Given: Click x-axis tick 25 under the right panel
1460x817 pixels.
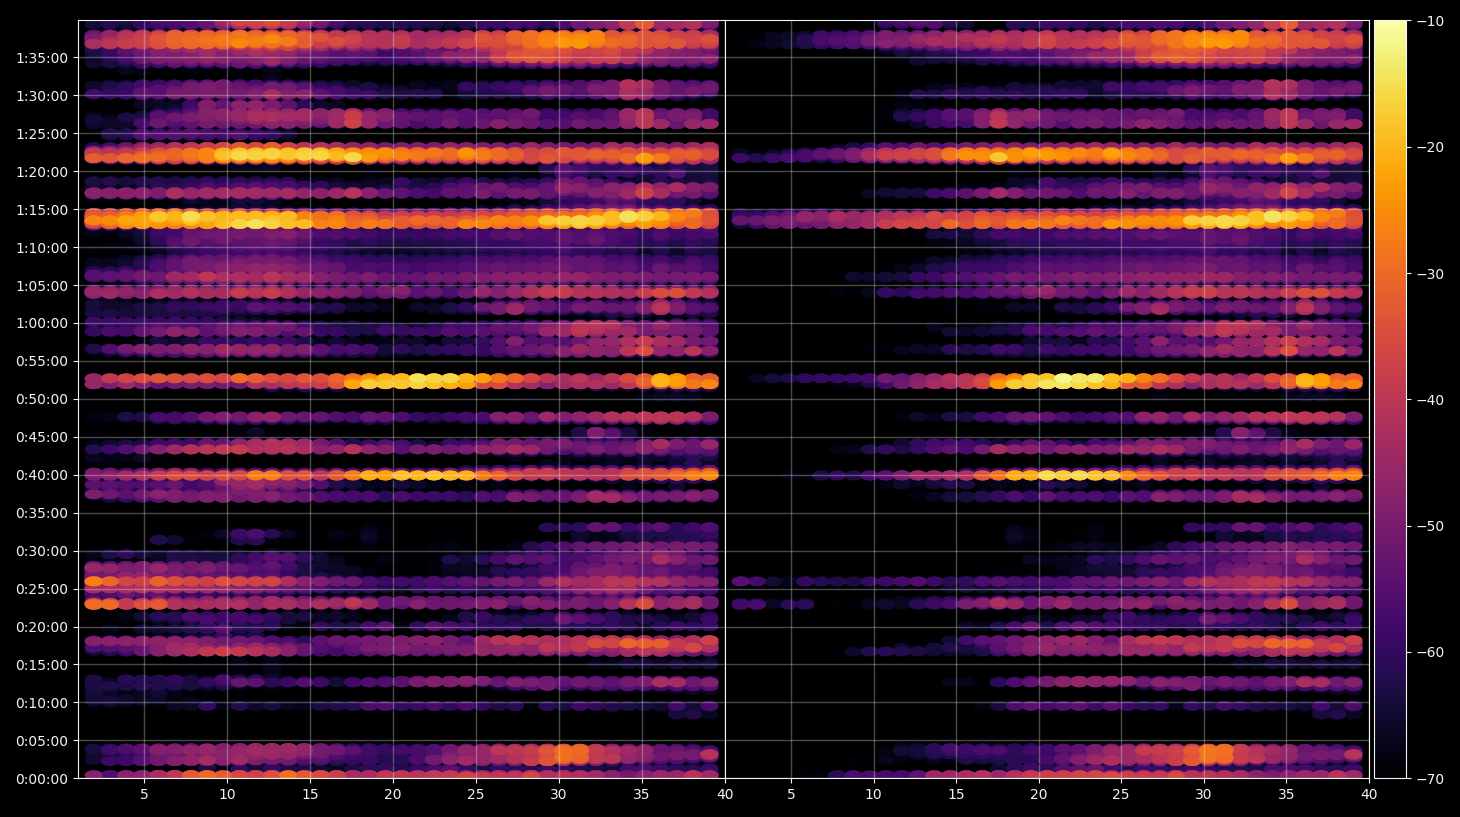Looking at the screenshot, I should coord(1121,795).
